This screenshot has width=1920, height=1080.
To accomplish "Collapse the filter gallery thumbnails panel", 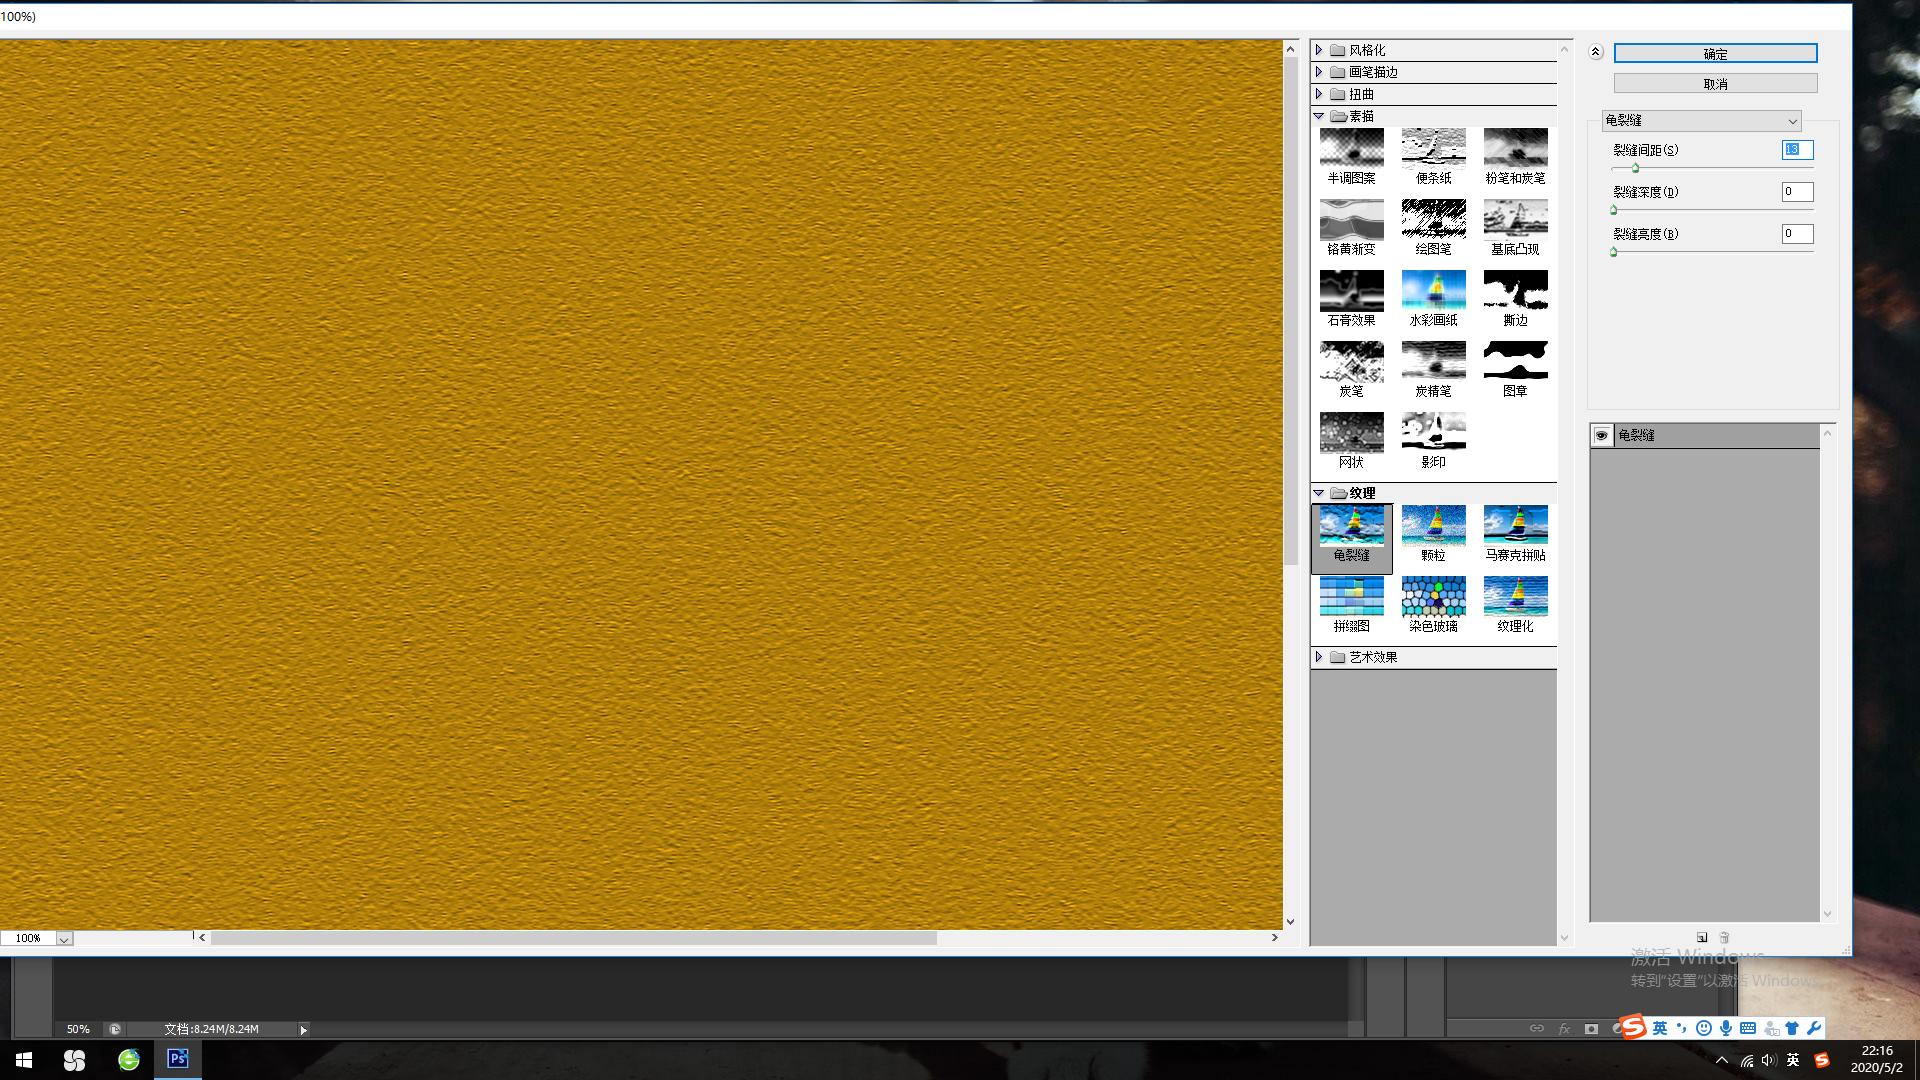I will tap(1596, 52).
